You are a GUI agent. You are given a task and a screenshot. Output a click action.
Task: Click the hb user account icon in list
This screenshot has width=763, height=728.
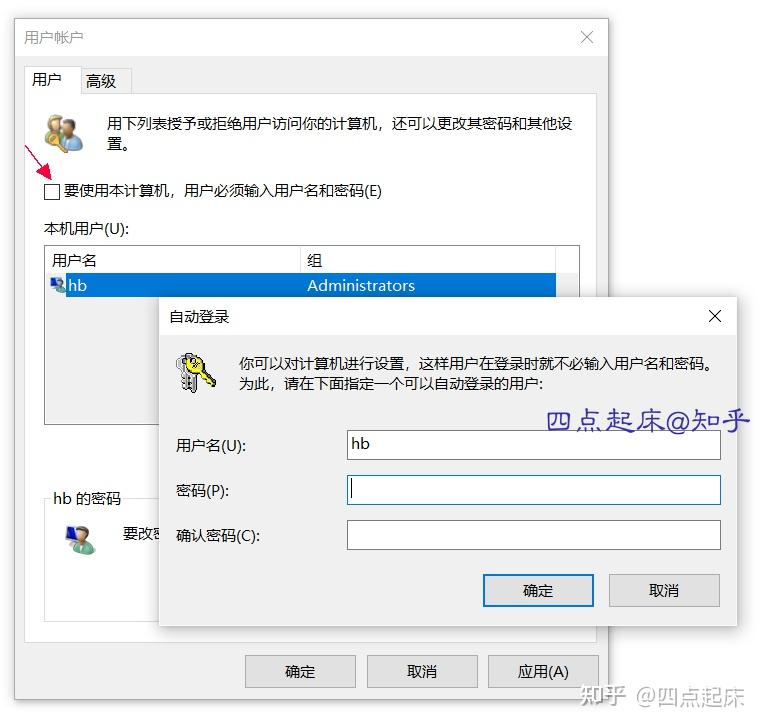58,285
